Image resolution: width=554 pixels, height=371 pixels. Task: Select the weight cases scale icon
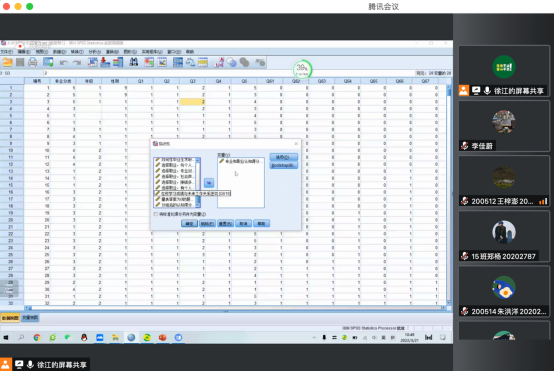(x=190, y=63)
